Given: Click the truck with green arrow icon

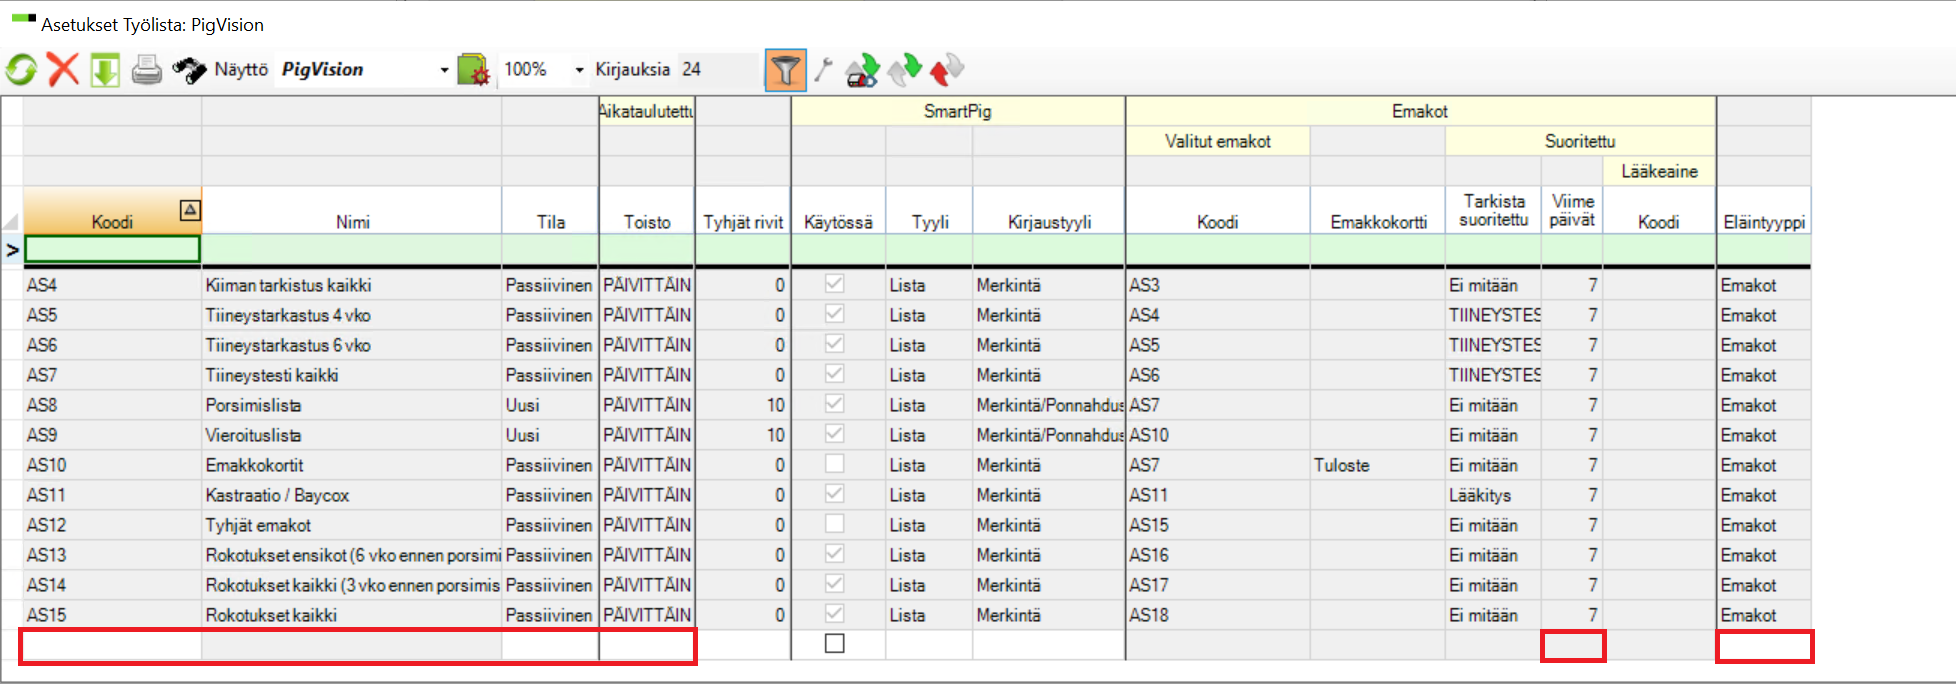Looking at the screenshot, I should 862,70.
